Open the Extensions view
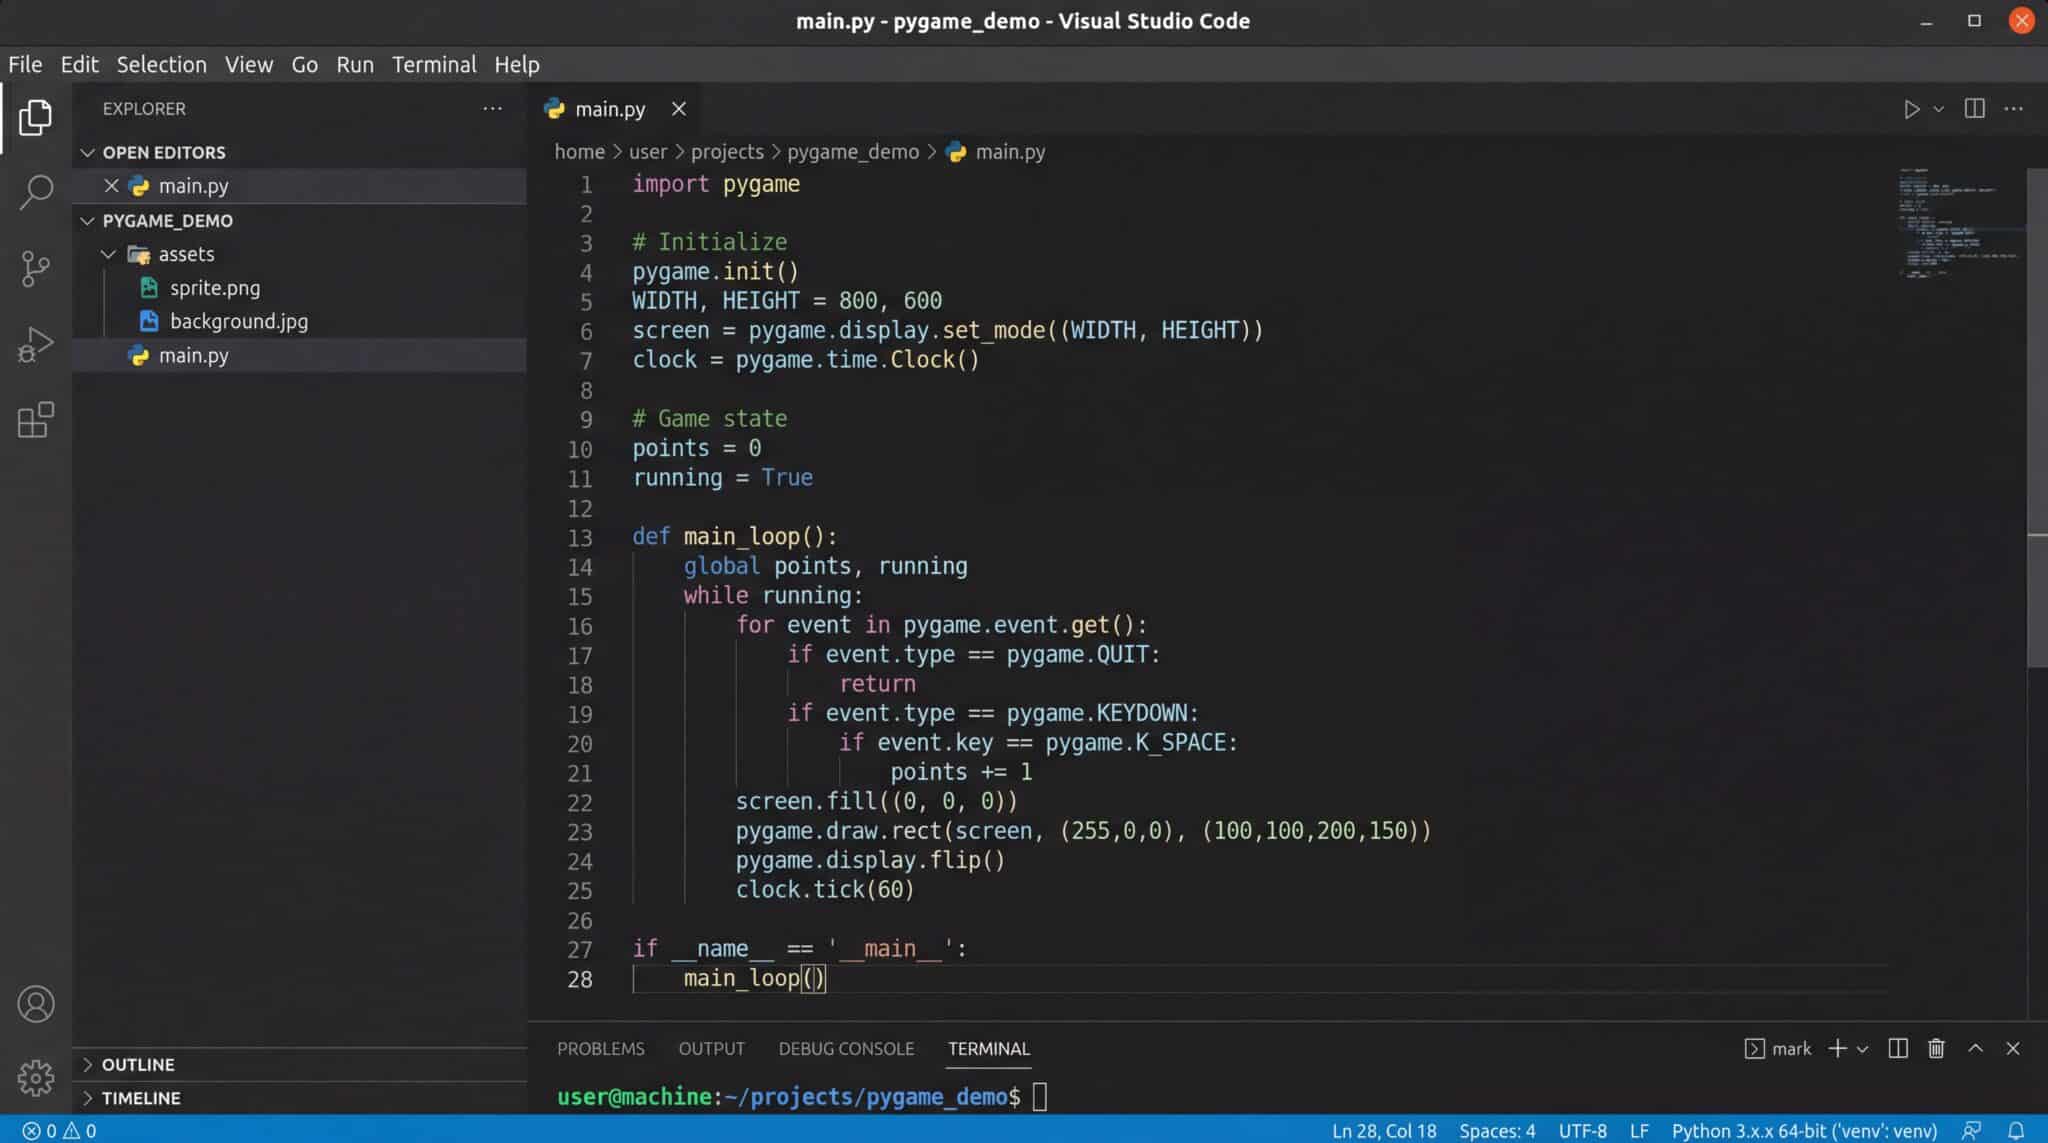Screen dimensions: 2048x1143 click(x=36, y=420)
